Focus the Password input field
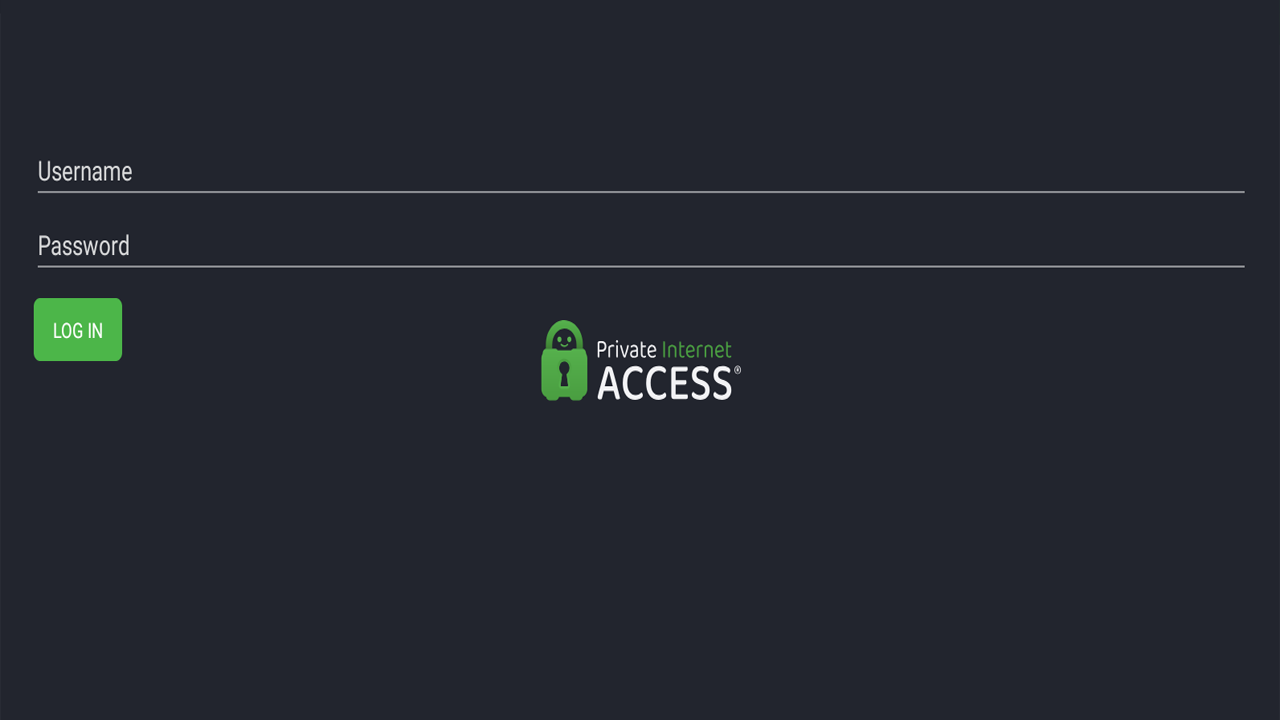 (x=640, y=246)
